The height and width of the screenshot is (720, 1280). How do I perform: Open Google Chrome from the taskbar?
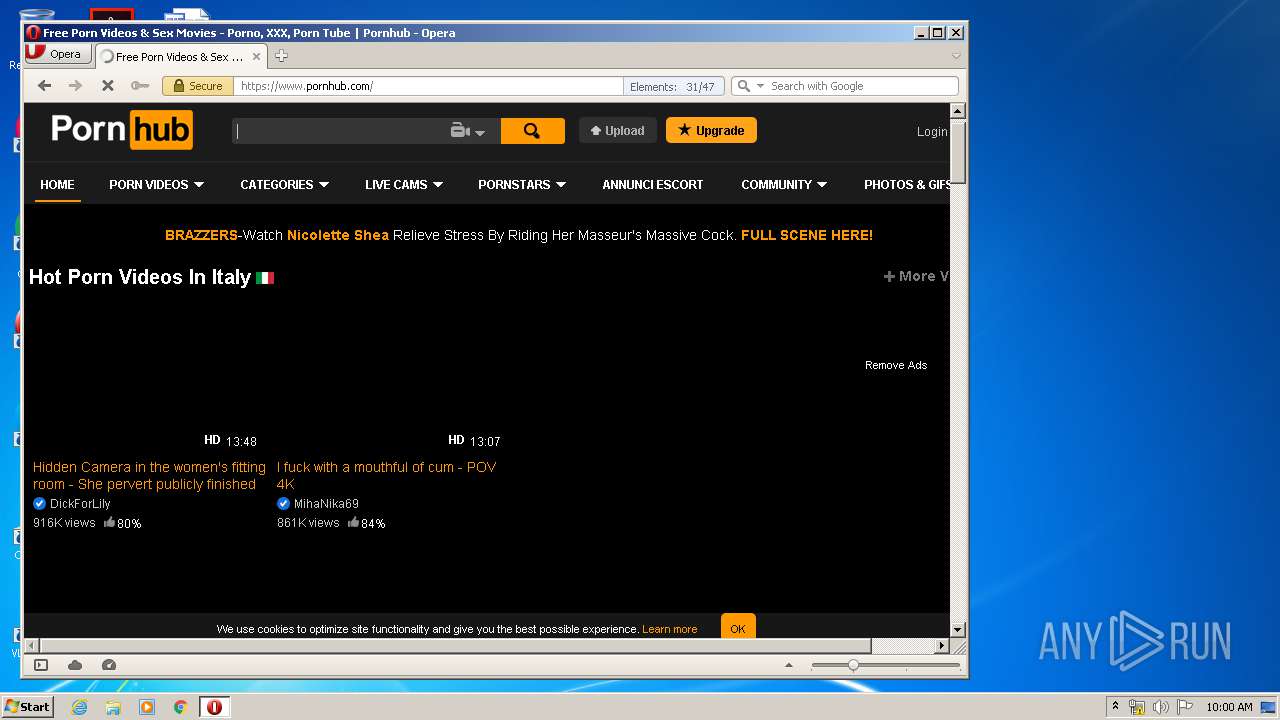(180, 707)
